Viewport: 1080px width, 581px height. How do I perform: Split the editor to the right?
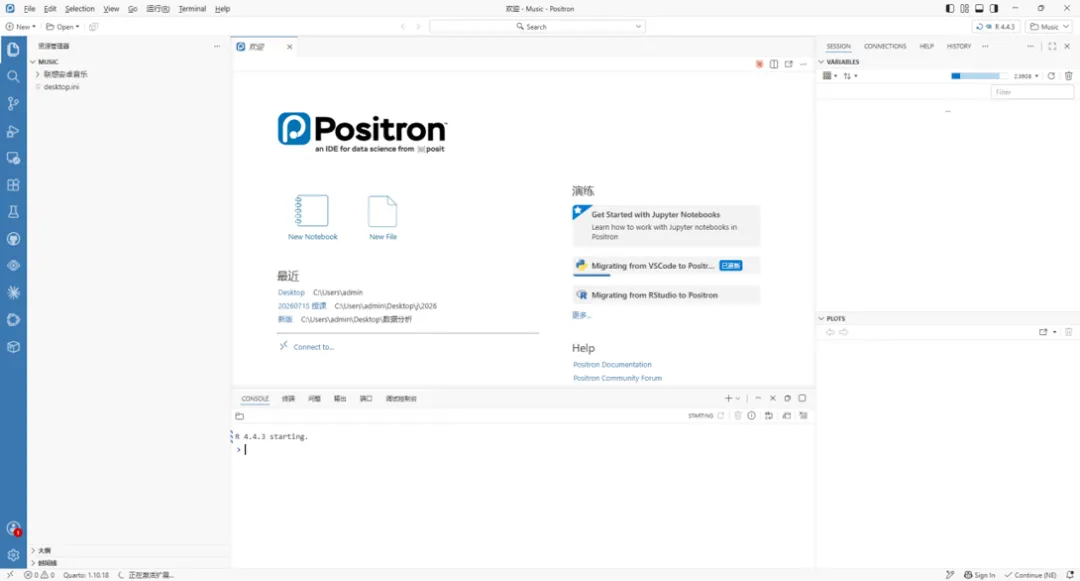pos(774,64)
